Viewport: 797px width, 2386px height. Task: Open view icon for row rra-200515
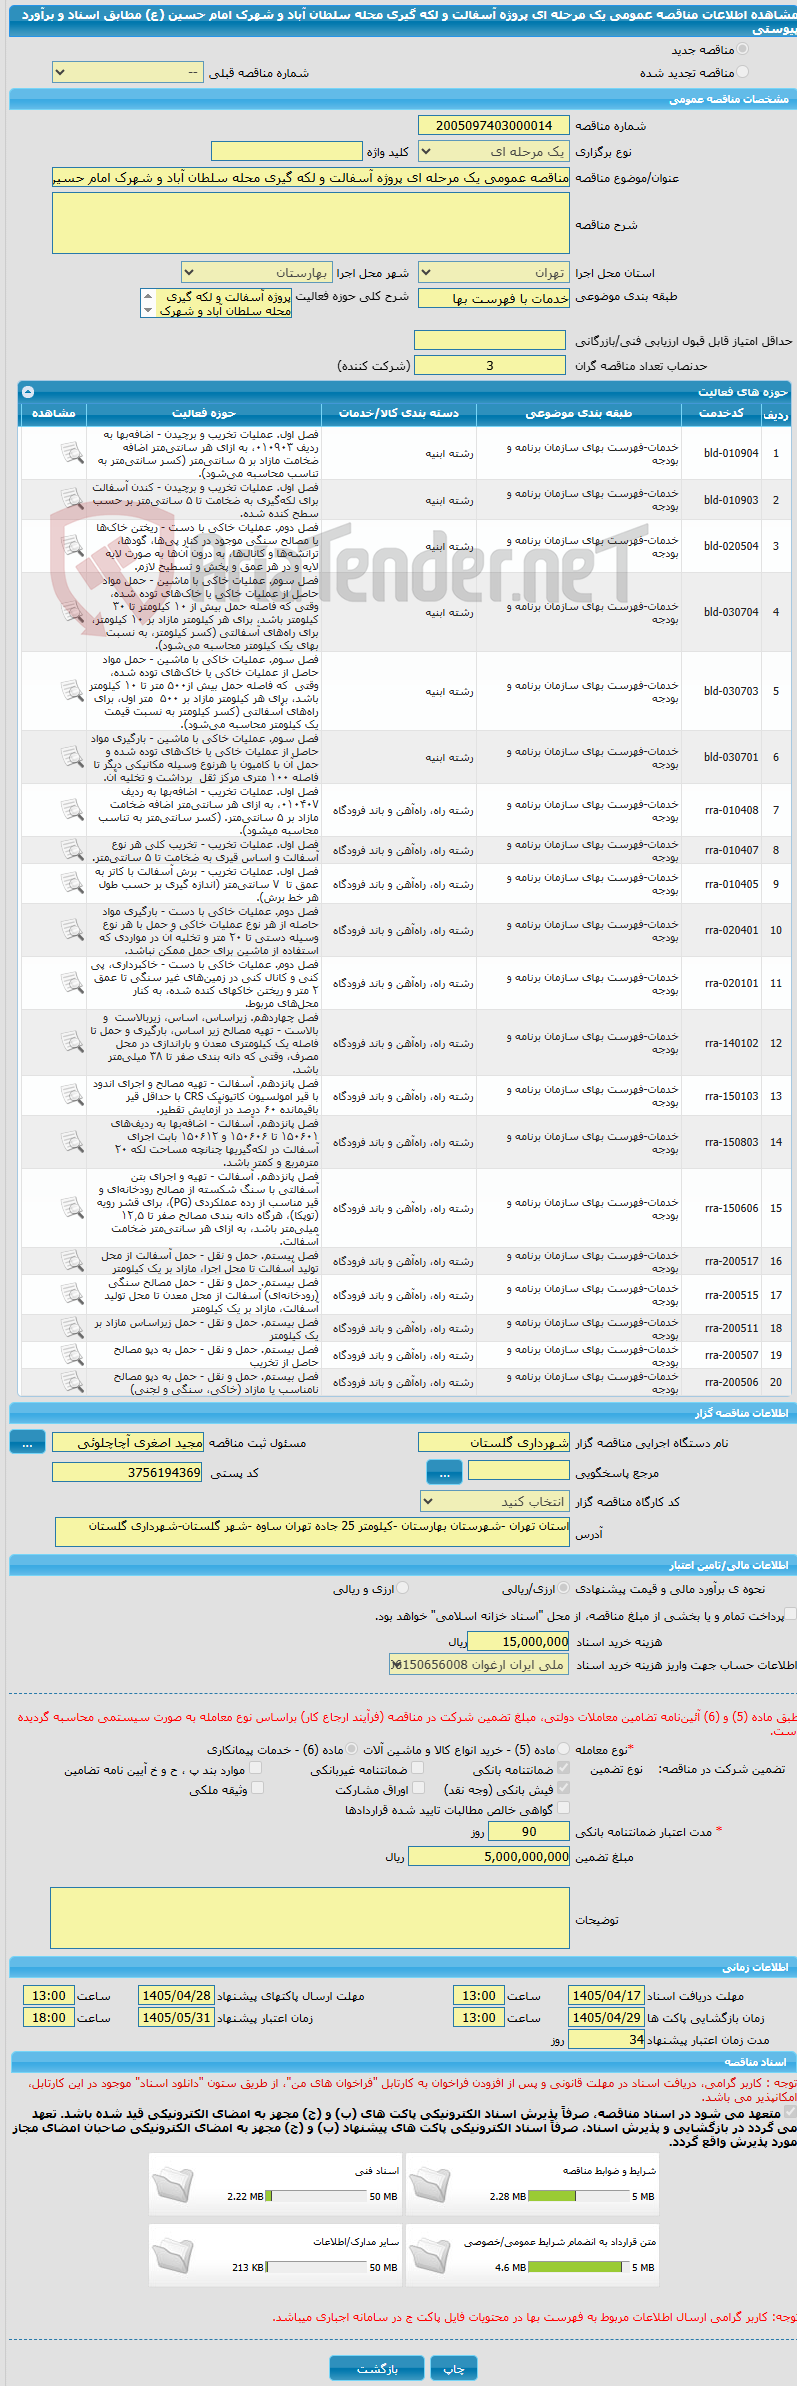click(72, 1294)
